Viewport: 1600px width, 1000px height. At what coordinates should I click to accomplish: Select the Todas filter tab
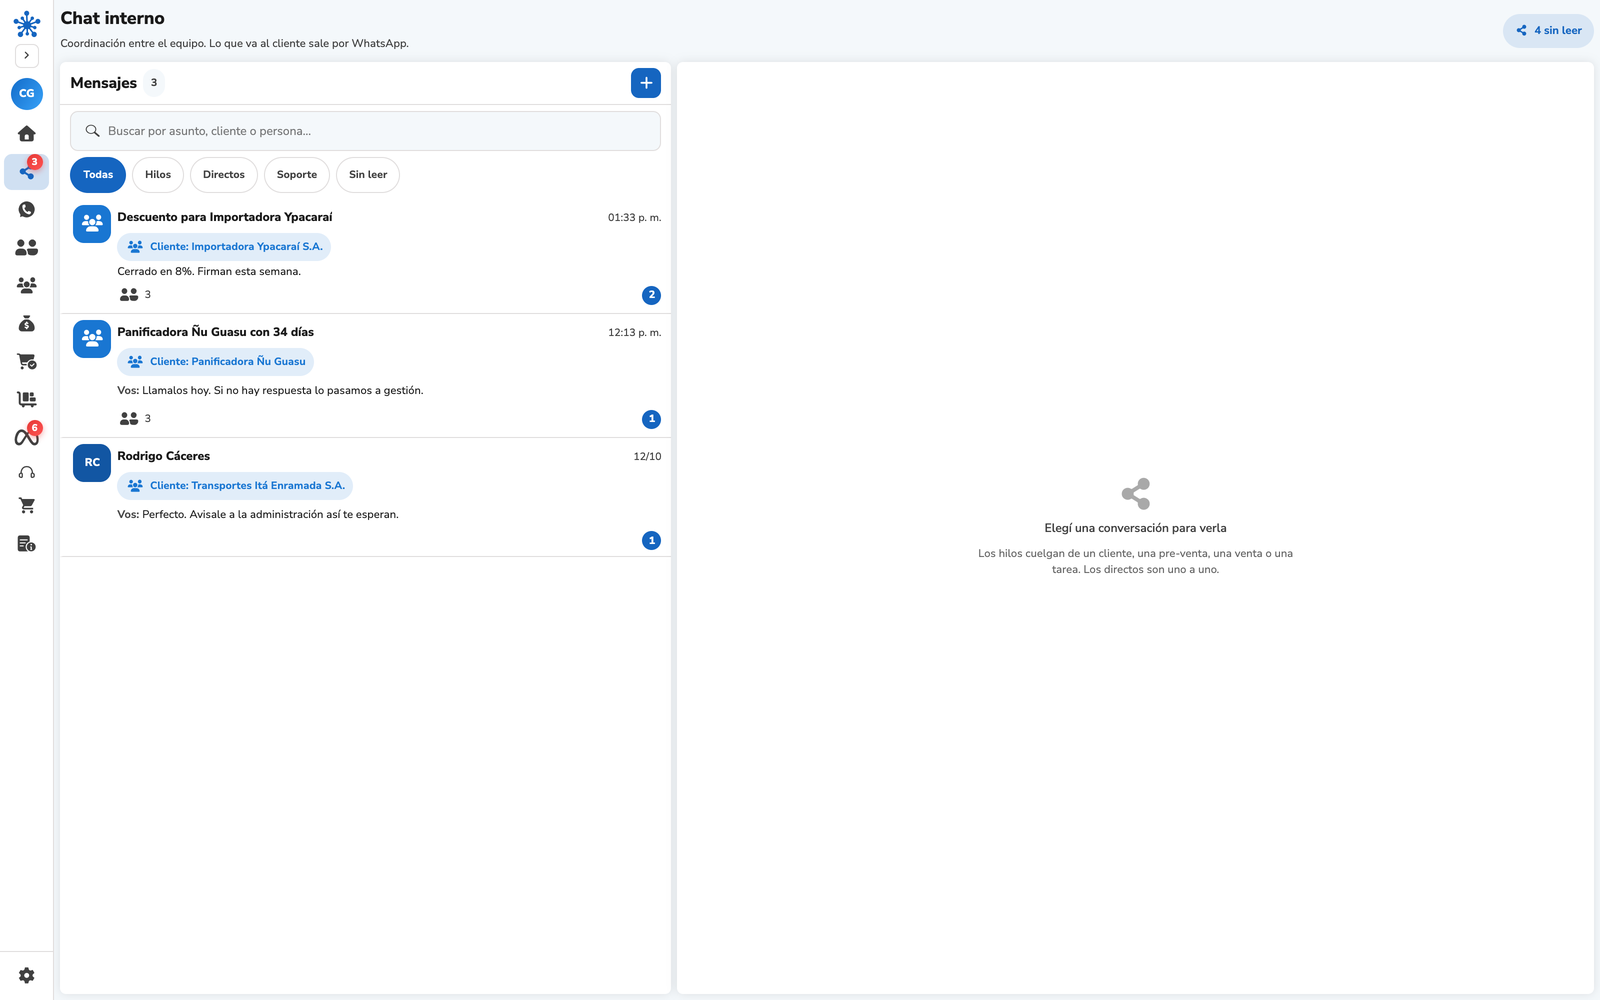98,175
